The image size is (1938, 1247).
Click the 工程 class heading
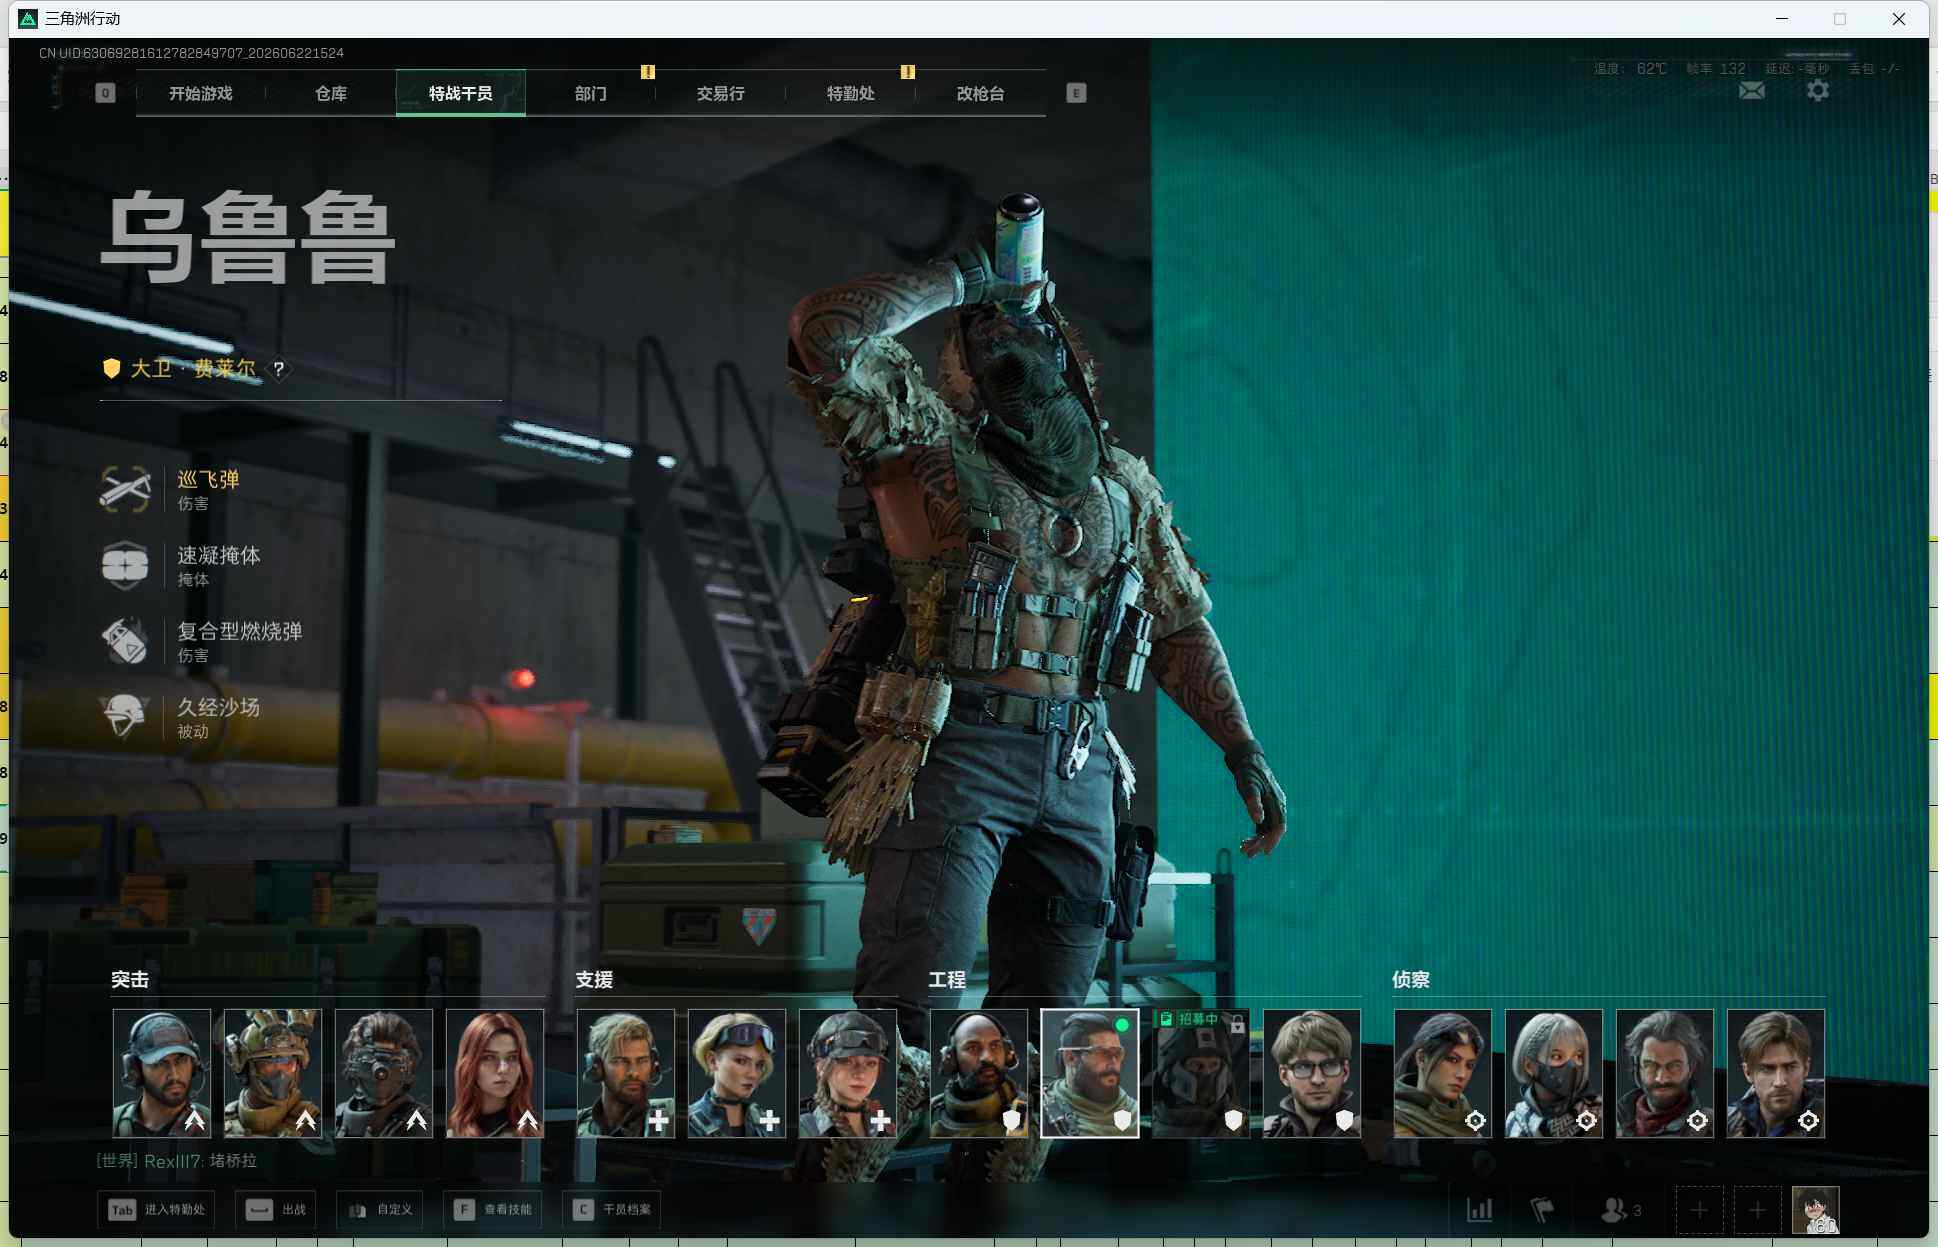tap(947, 980)
